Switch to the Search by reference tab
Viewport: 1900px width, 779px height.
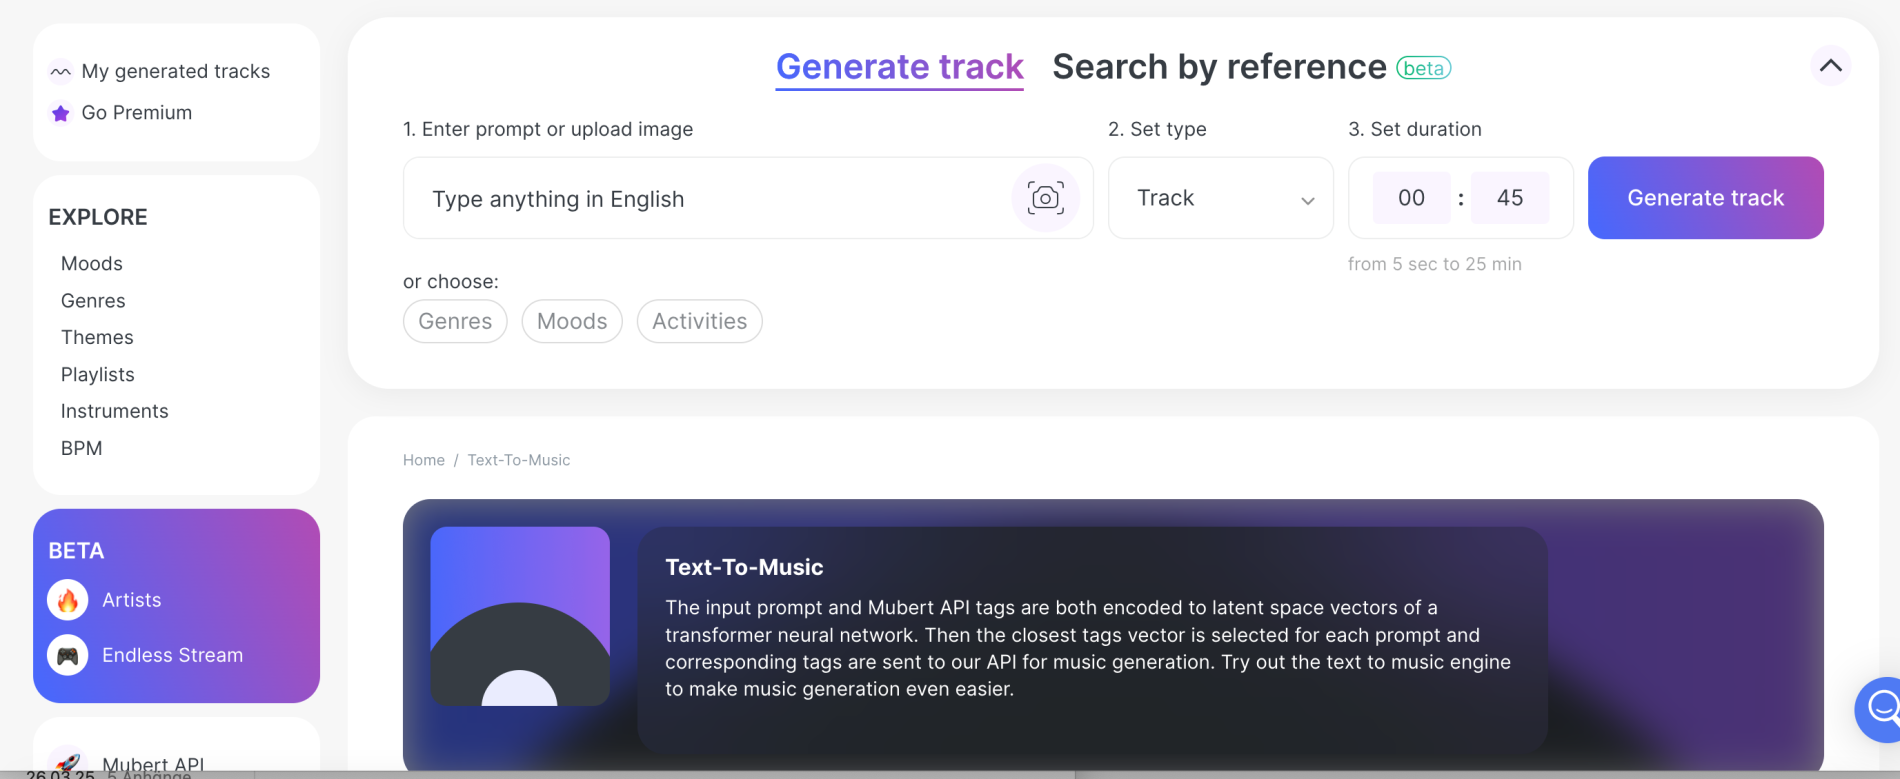[1219, 67]
